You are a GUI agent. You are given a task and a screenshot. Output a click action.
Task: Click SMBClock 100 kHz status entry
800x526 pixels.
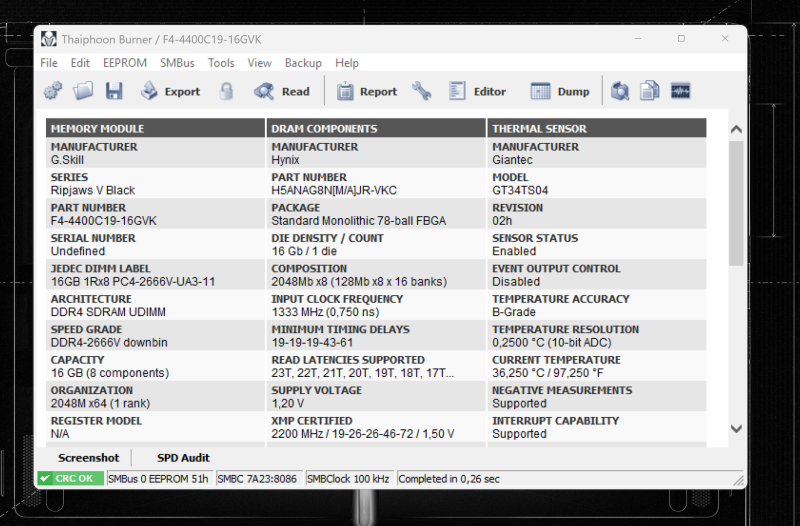coord(348,479)
